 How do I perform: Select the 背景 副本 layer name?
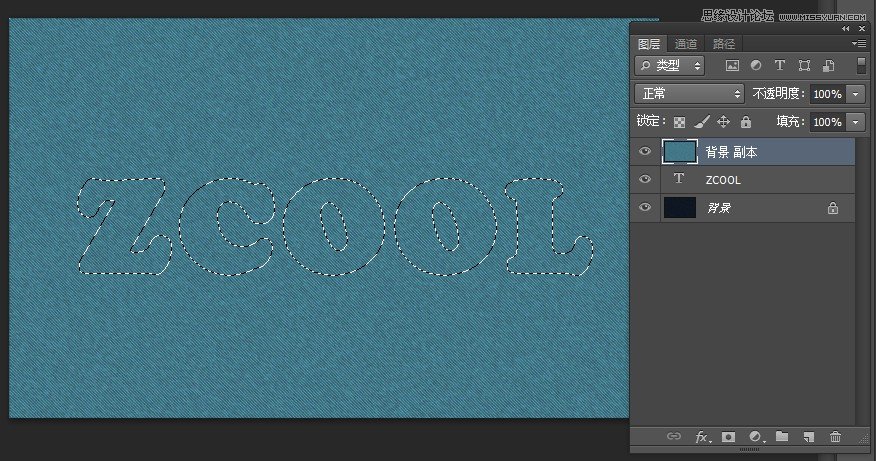click(731, 152)
